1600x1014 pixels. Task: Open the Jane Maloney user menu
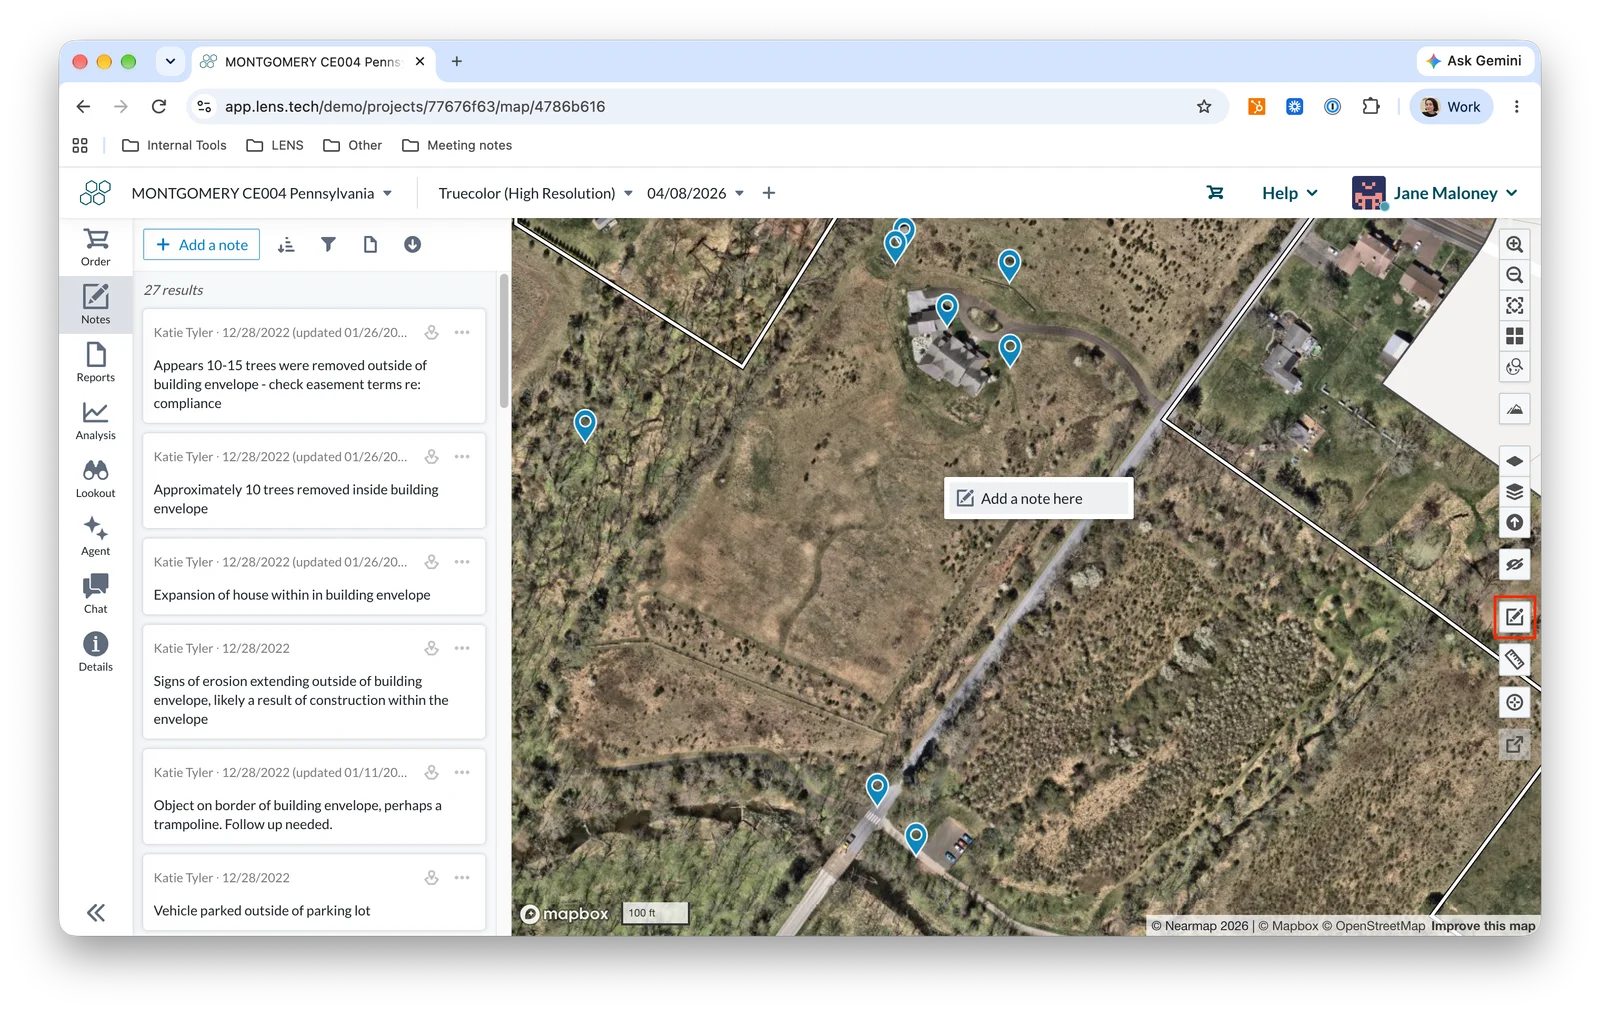point(1435,193)
